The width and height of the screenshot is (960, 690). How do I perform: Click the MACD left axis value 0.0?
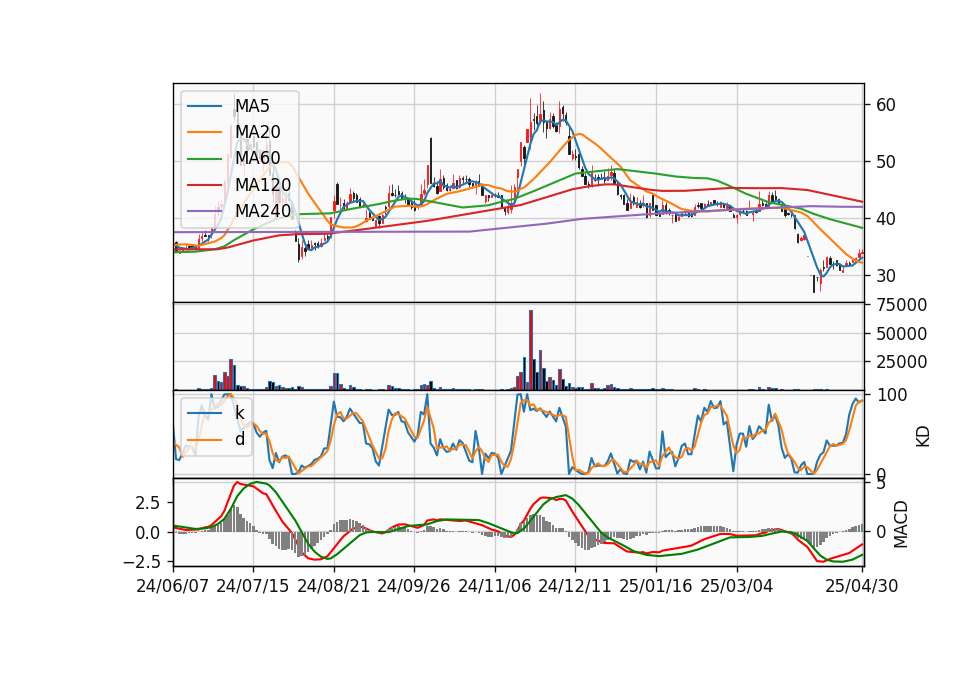pos(148,533)
